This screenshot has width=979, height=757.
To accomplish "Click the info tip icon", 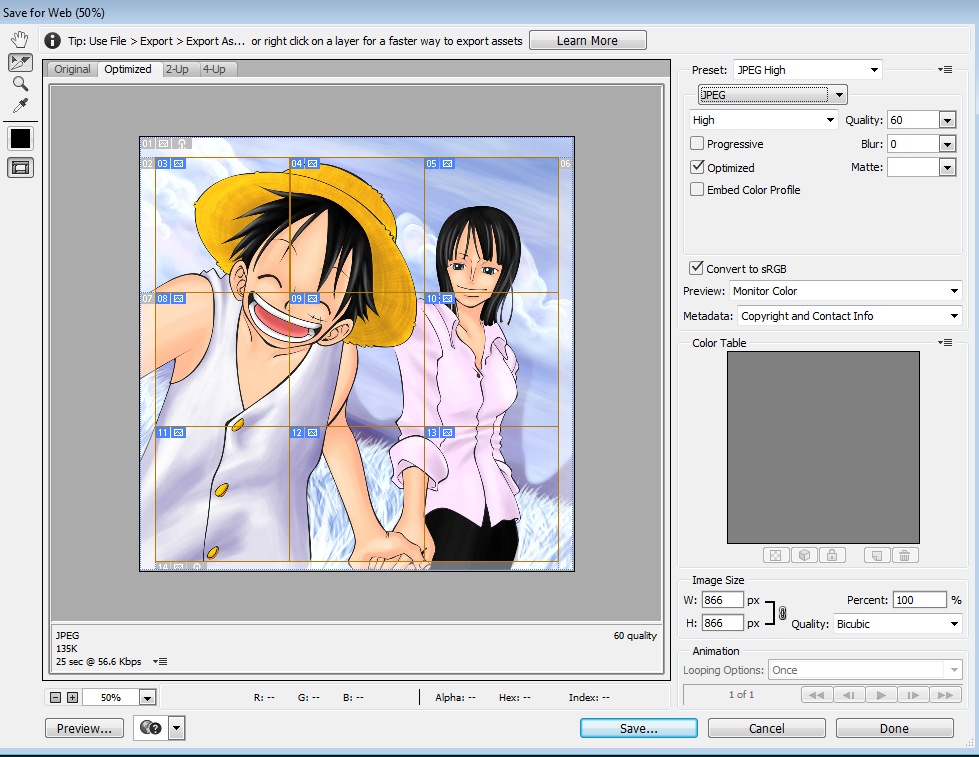I will 52,41.
